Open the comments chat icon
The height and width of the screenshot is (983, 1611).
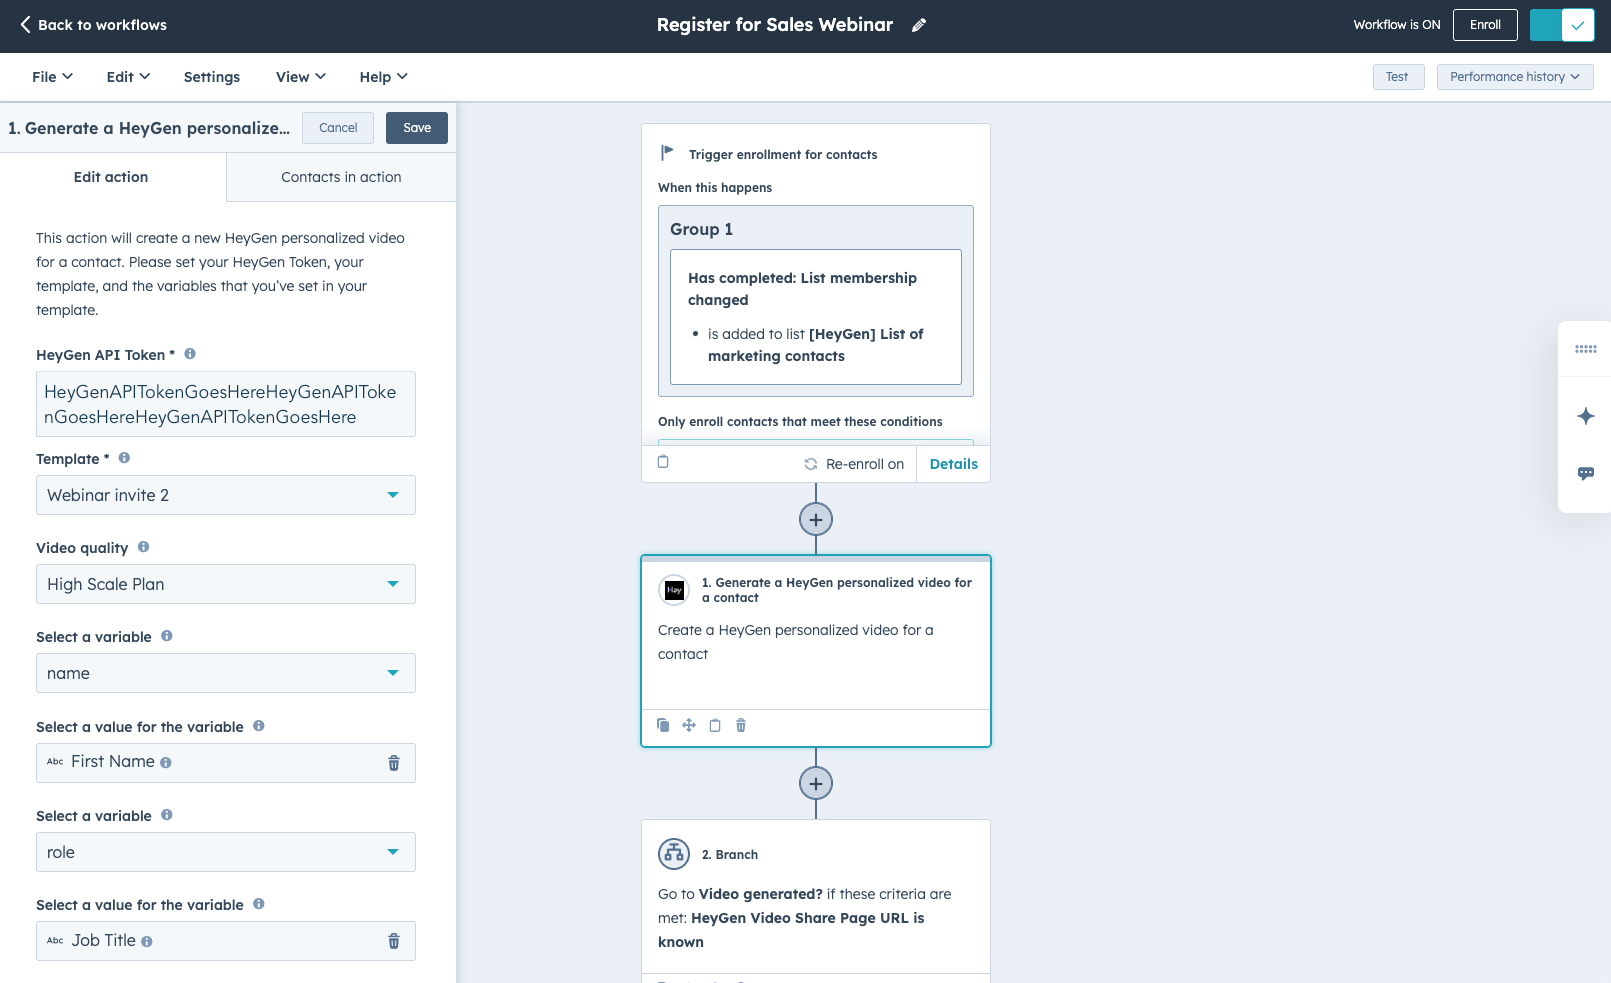coord(1586,473)
